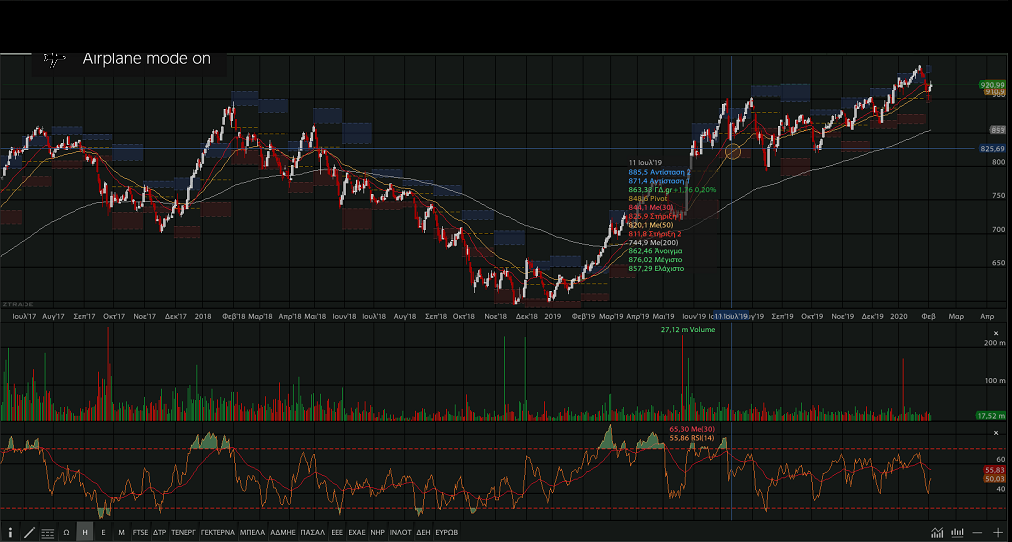Zoom out using the minus icon
Image resolution: width=1012 pixels, height=542 pixels.
(977, 533)
